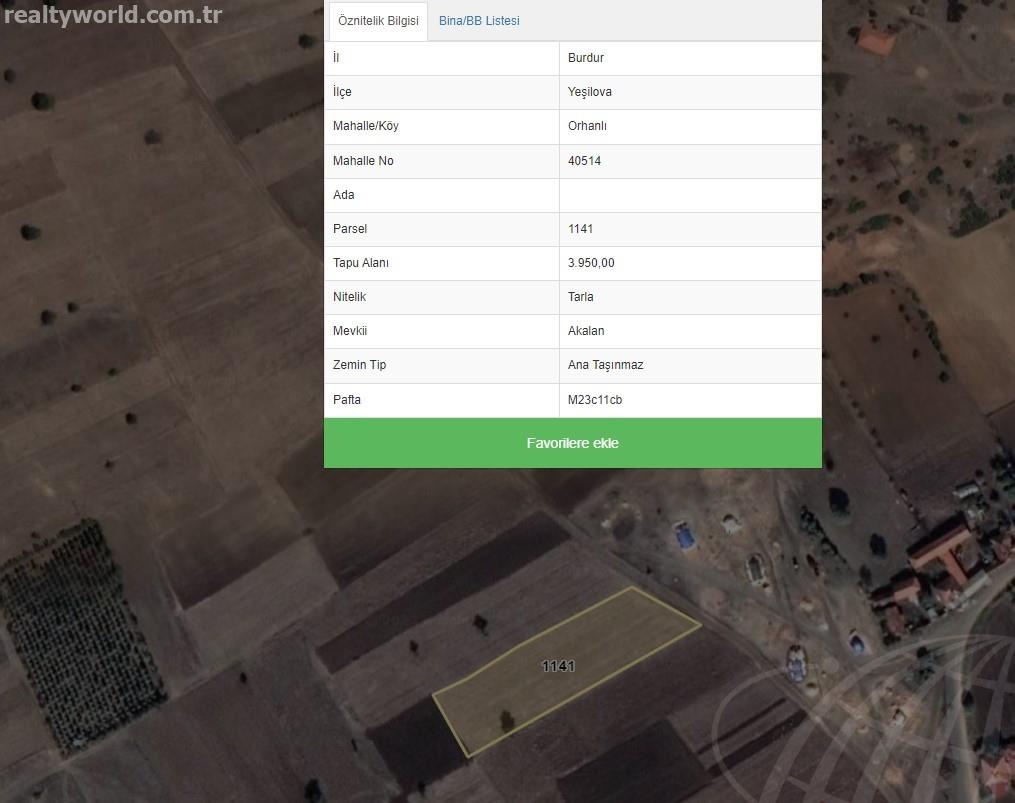Open the Bina/BB Listesi tab
This screenshot has height=803, width=1015.
[479, 21]
